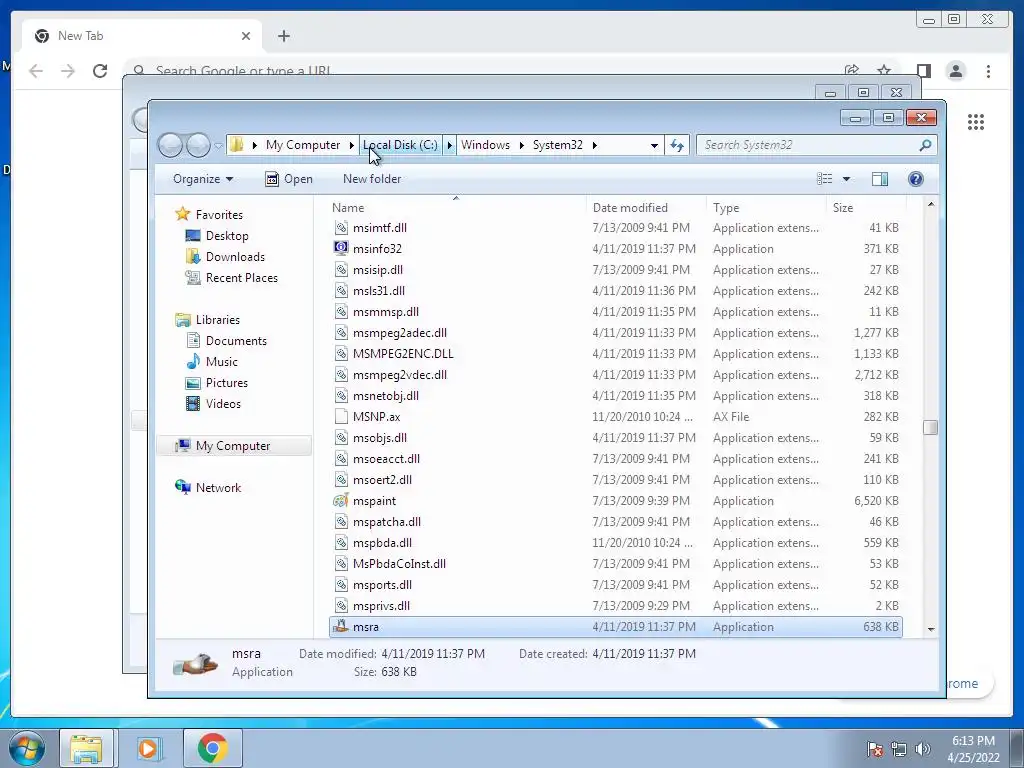This screenshot has width=1024, height=768.
Task: Click the volume speaker tray icon
Action: [923, 749]
